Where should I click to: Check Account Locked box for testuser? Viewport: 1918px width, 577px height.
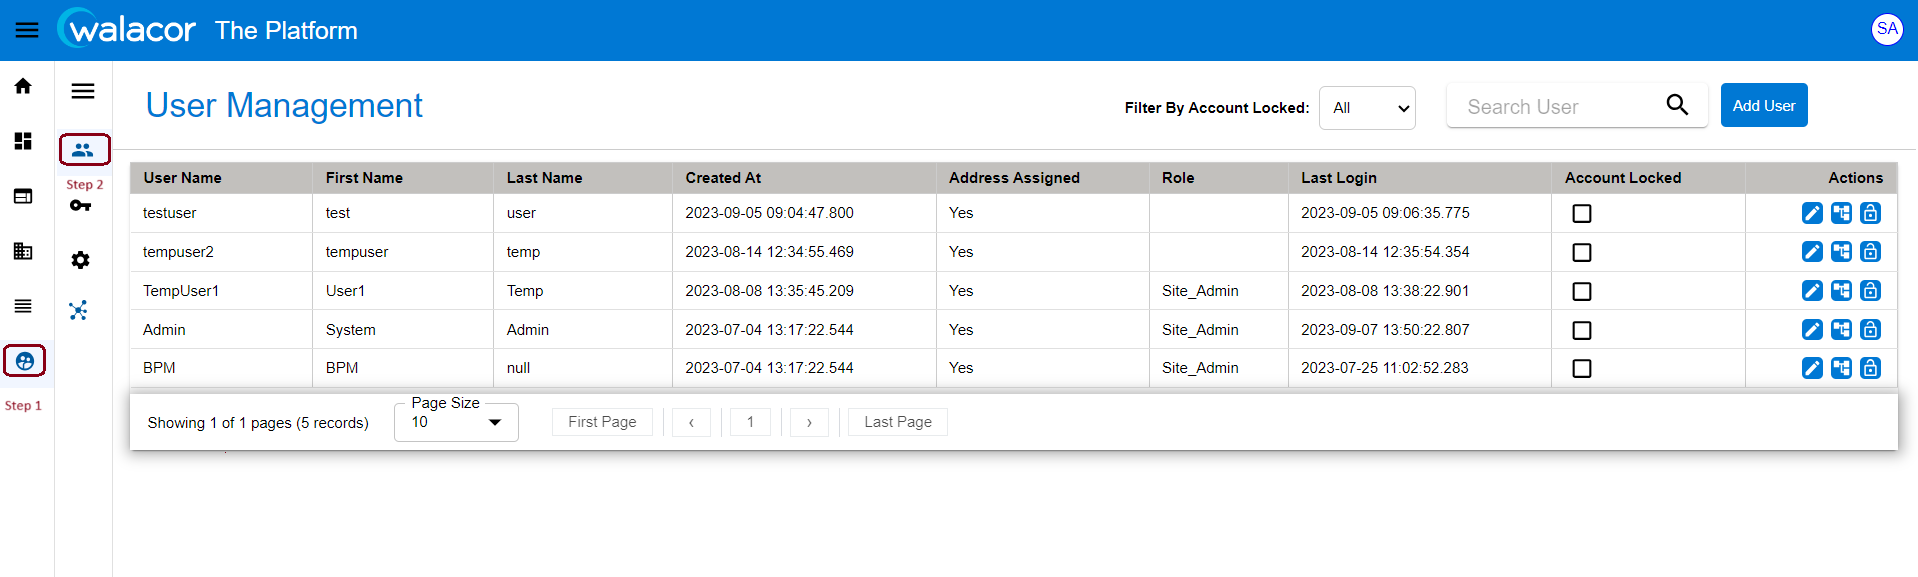[1582, 213]
